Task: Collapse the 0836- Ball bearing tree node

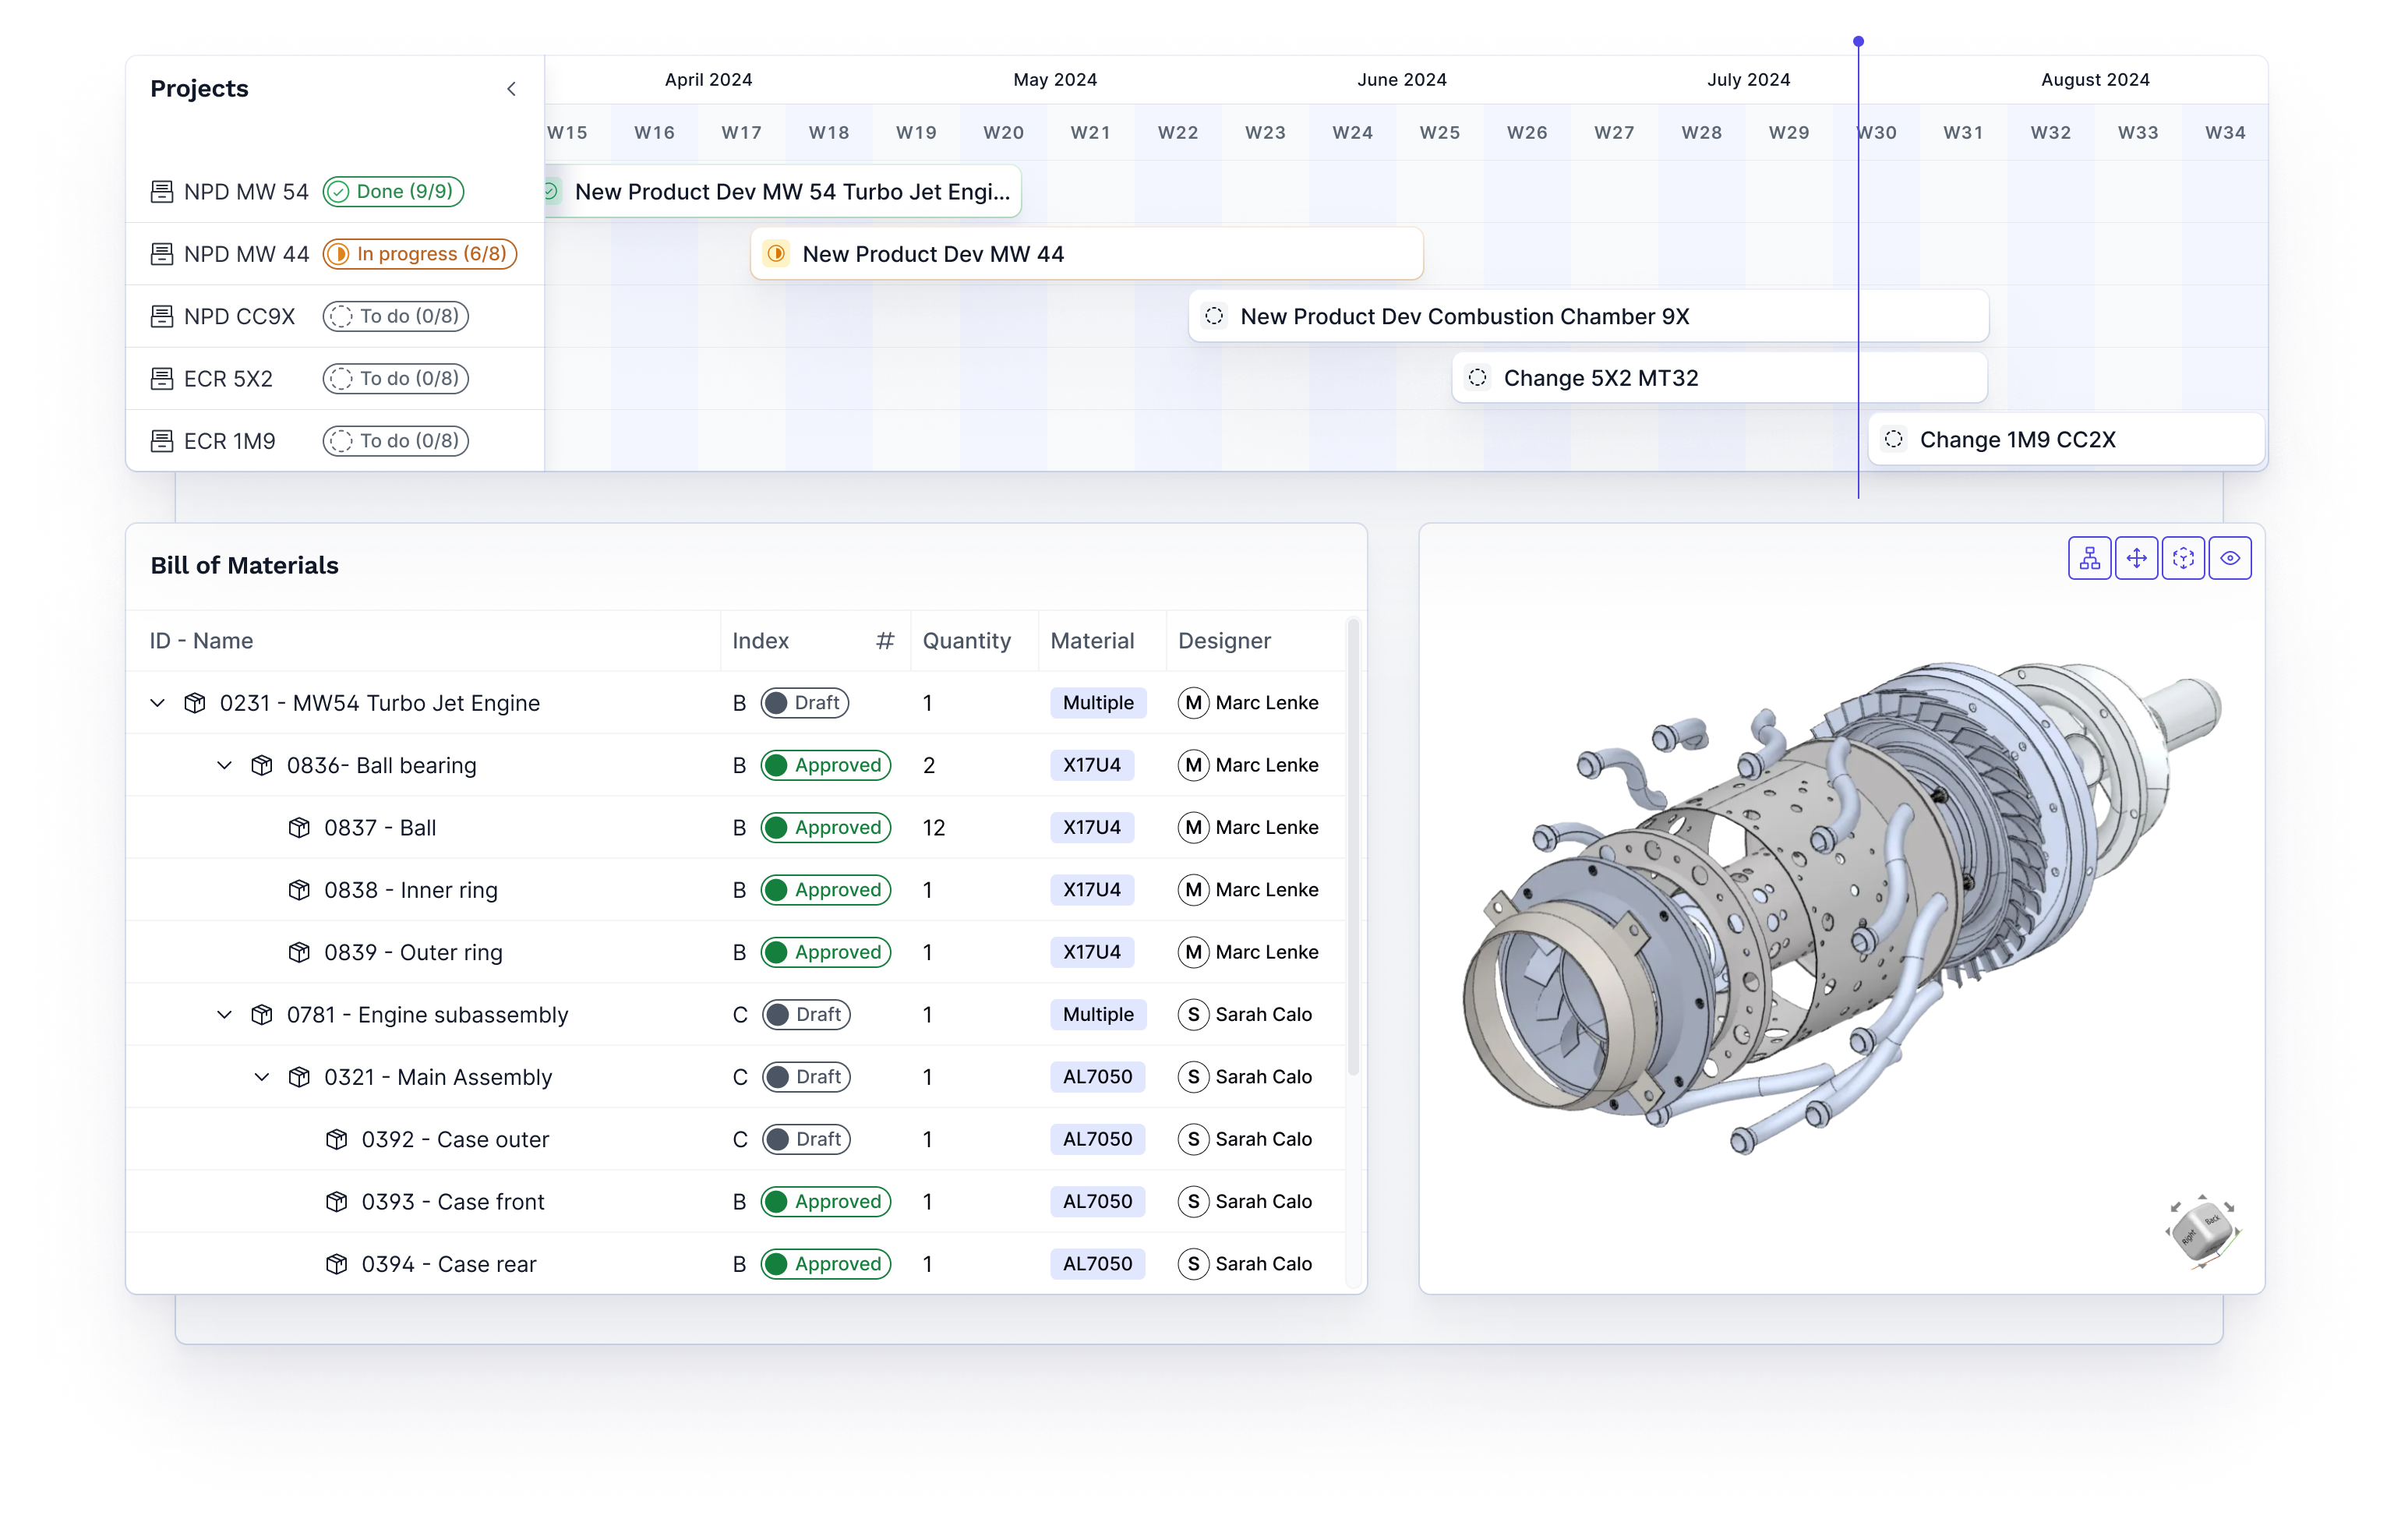Action: point(225,765)
